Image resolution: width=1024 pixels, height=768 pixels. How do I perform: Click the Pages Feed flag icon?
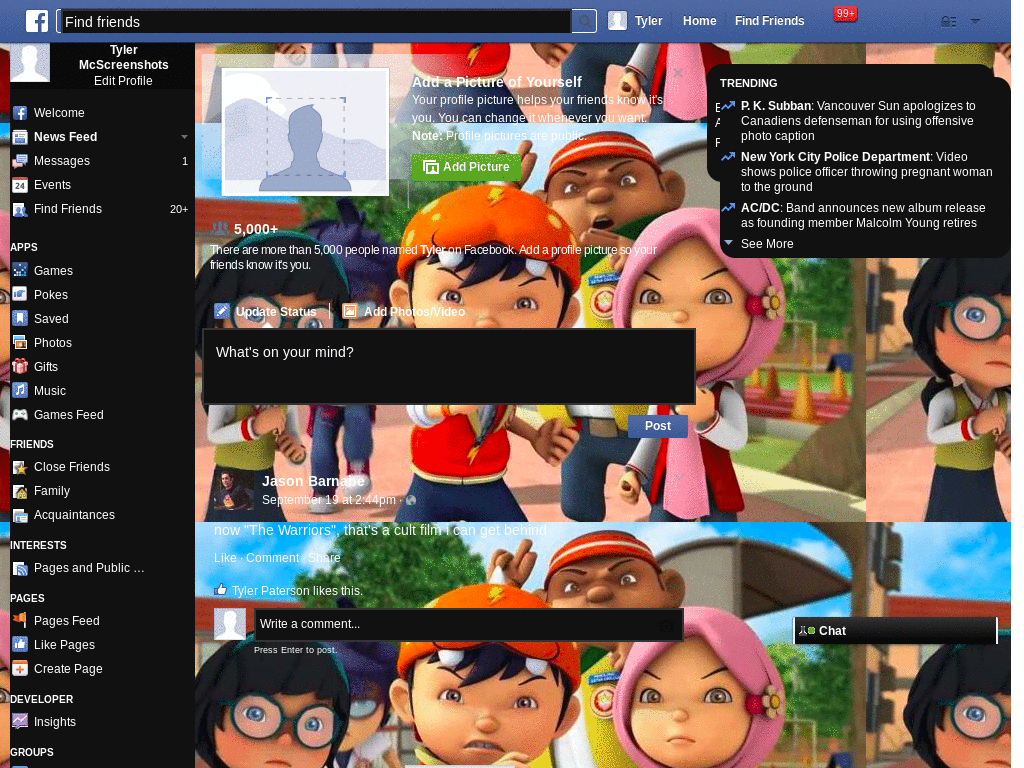pos(20,620)
